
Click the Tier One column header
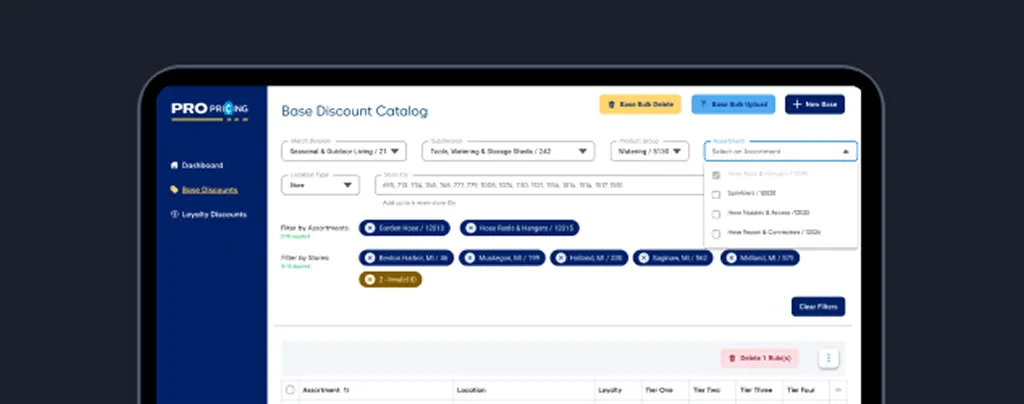[659, 390]
